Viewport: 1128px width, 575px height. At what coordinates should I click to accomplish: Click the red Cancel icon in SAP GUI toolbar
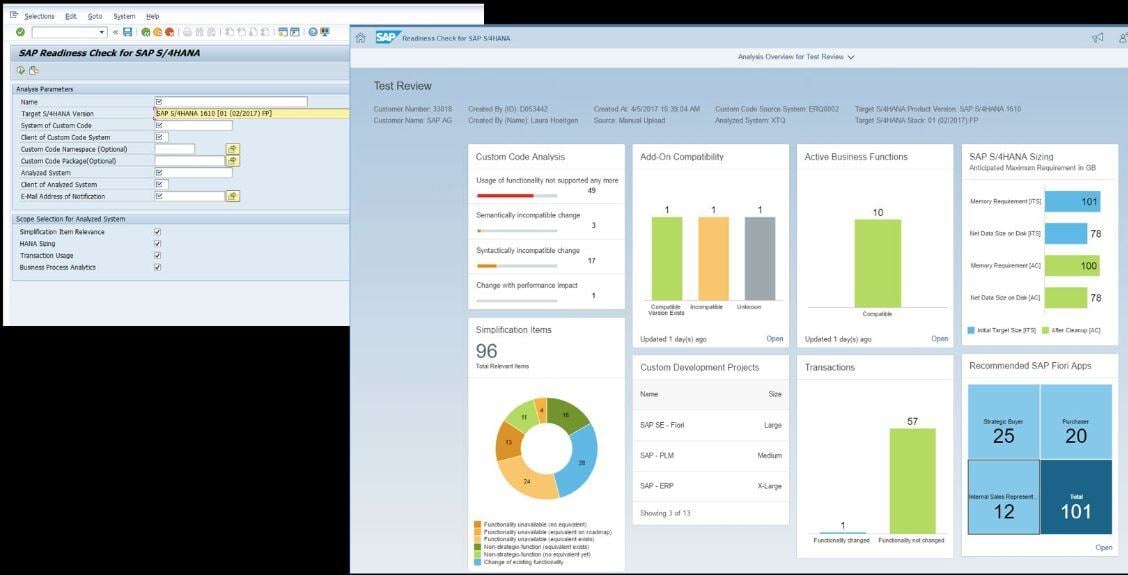click(x=170, y=32)
